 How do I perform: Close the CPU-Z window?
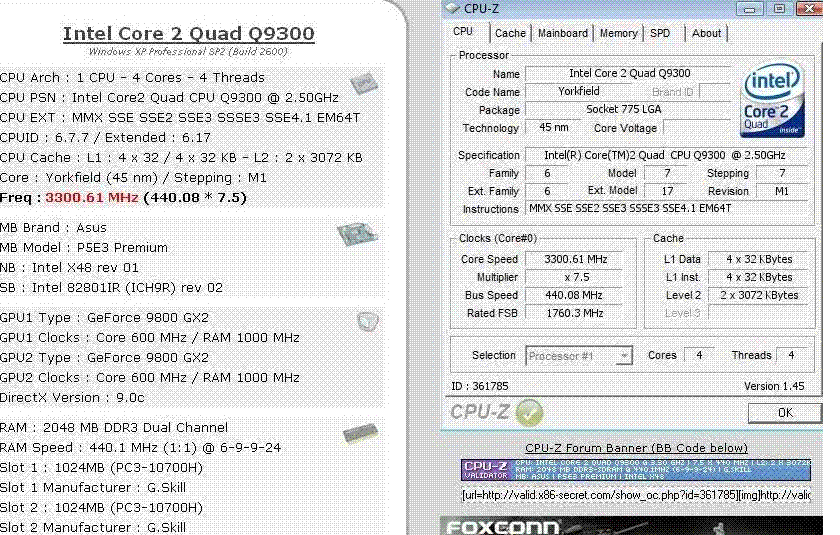pos(809,9)
